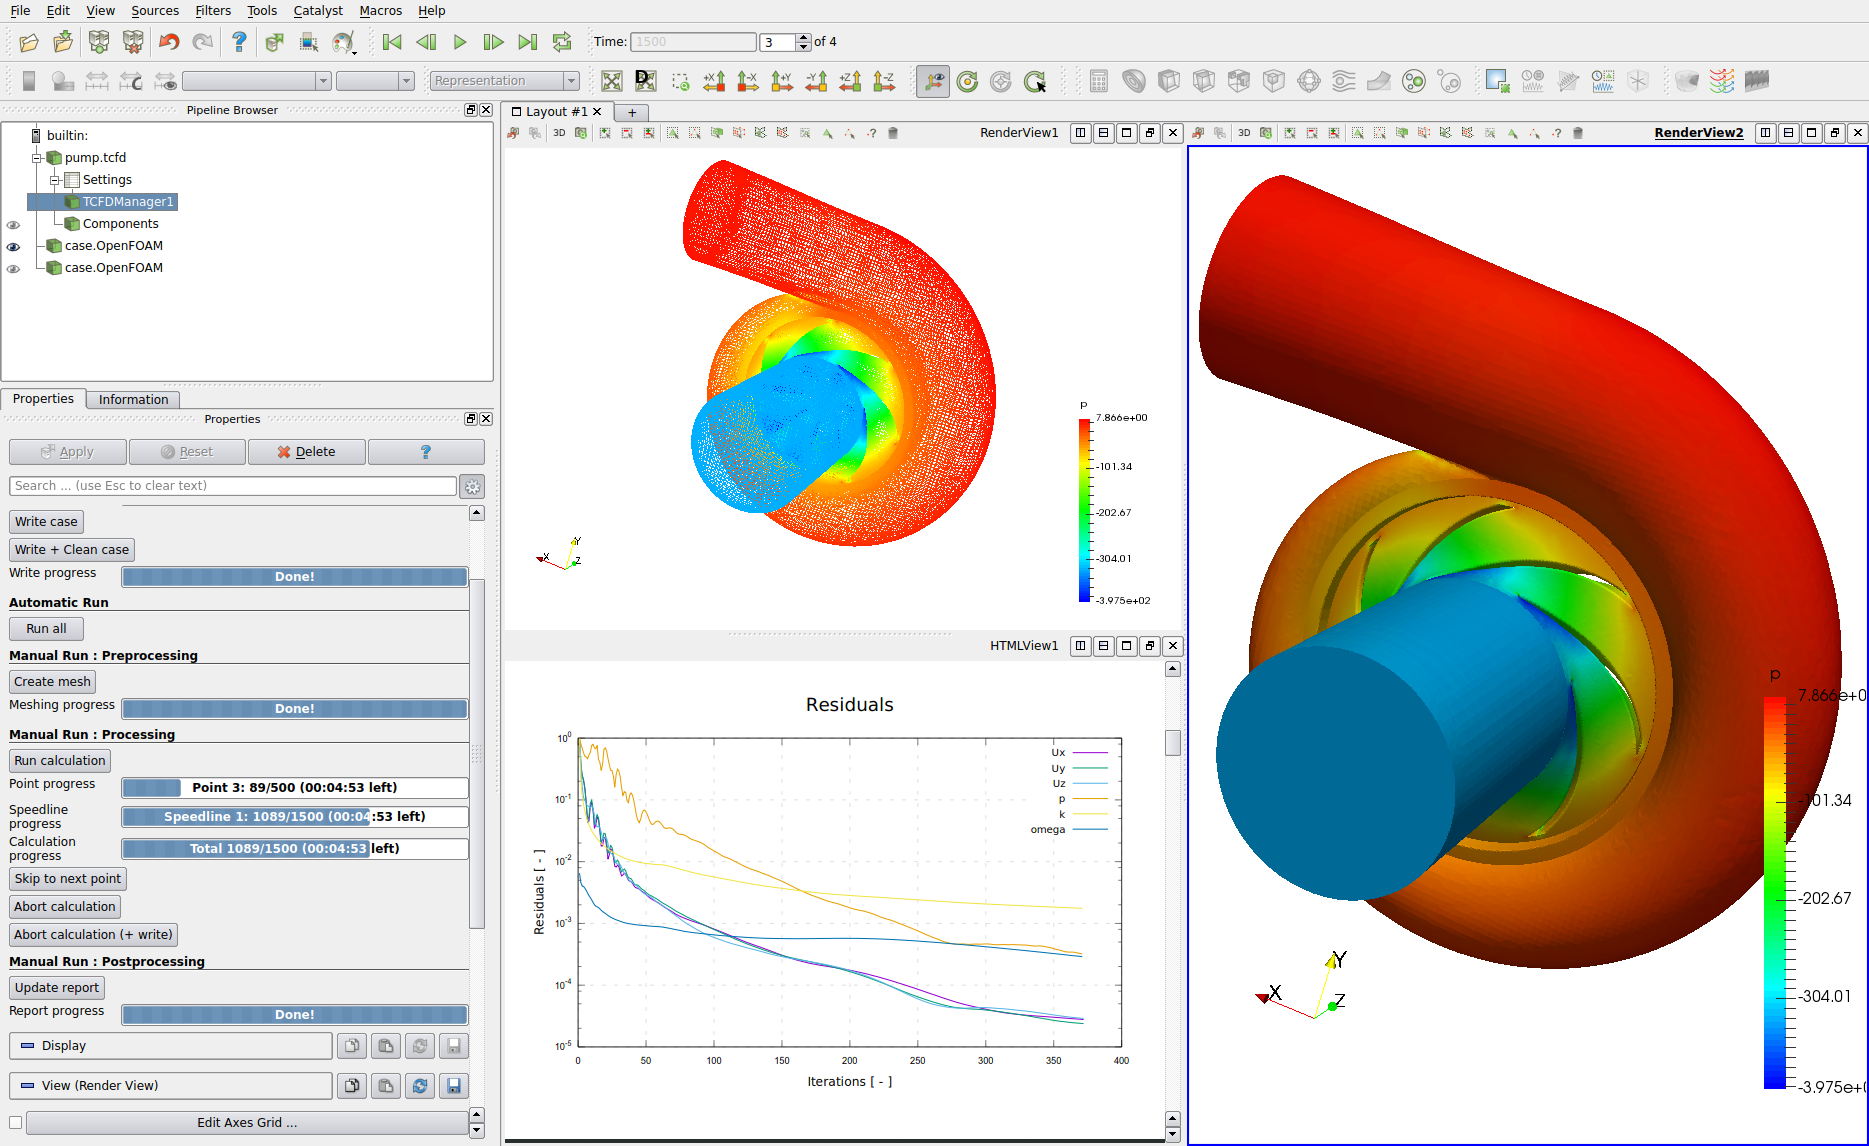Click the properties search field

point(233,486)
